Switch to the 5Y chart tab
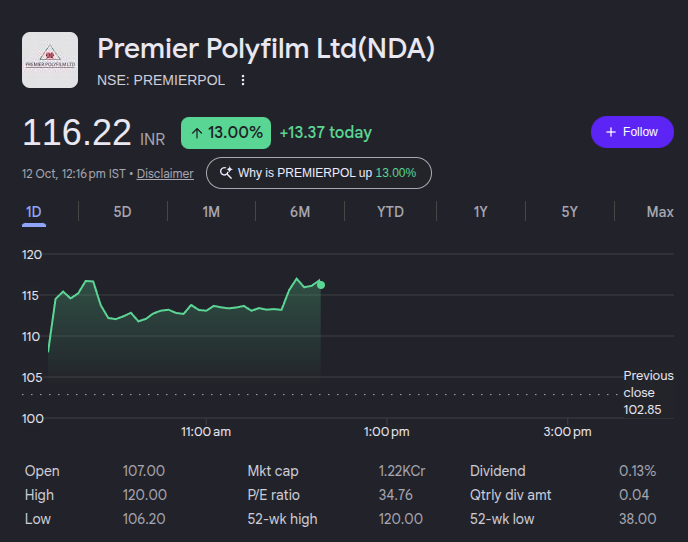This screenshot has width=688, height=542. (x=570, y=212)
